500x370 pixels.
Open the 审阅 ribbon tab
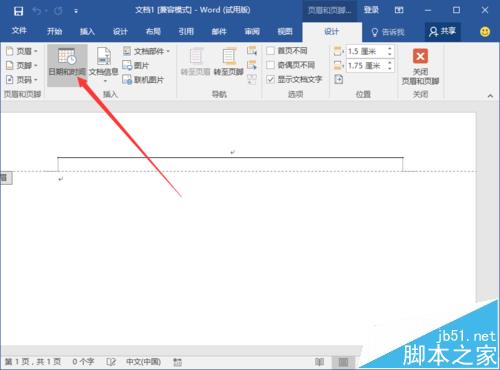click(x=252, y=31)
